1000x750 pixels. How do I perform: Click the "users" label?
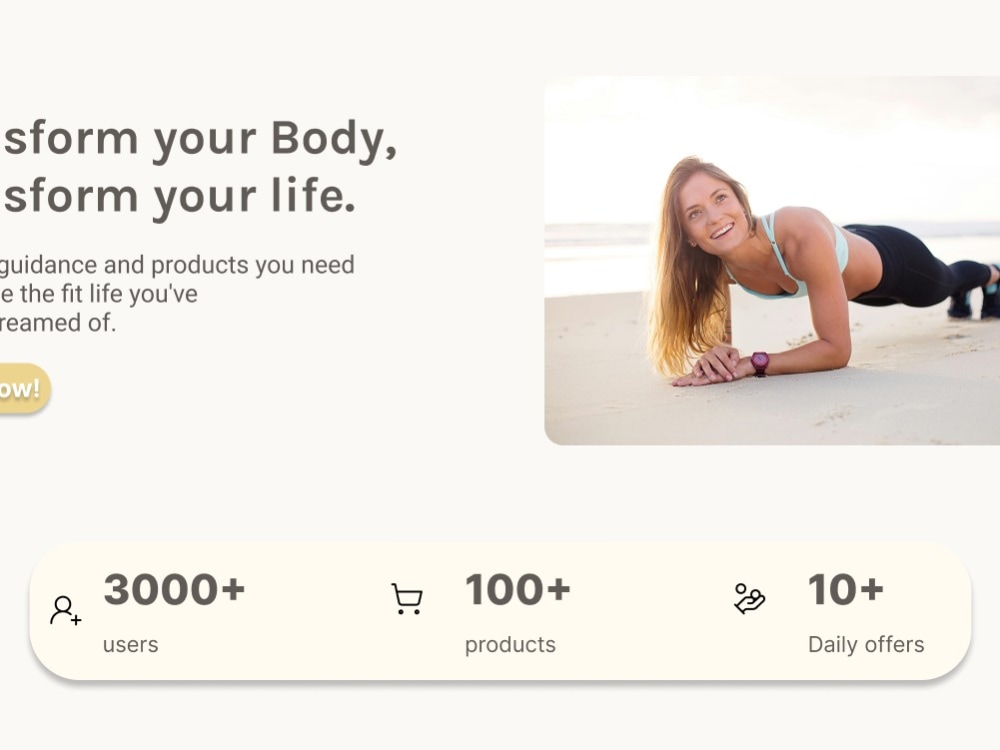(x=131, y=645)
